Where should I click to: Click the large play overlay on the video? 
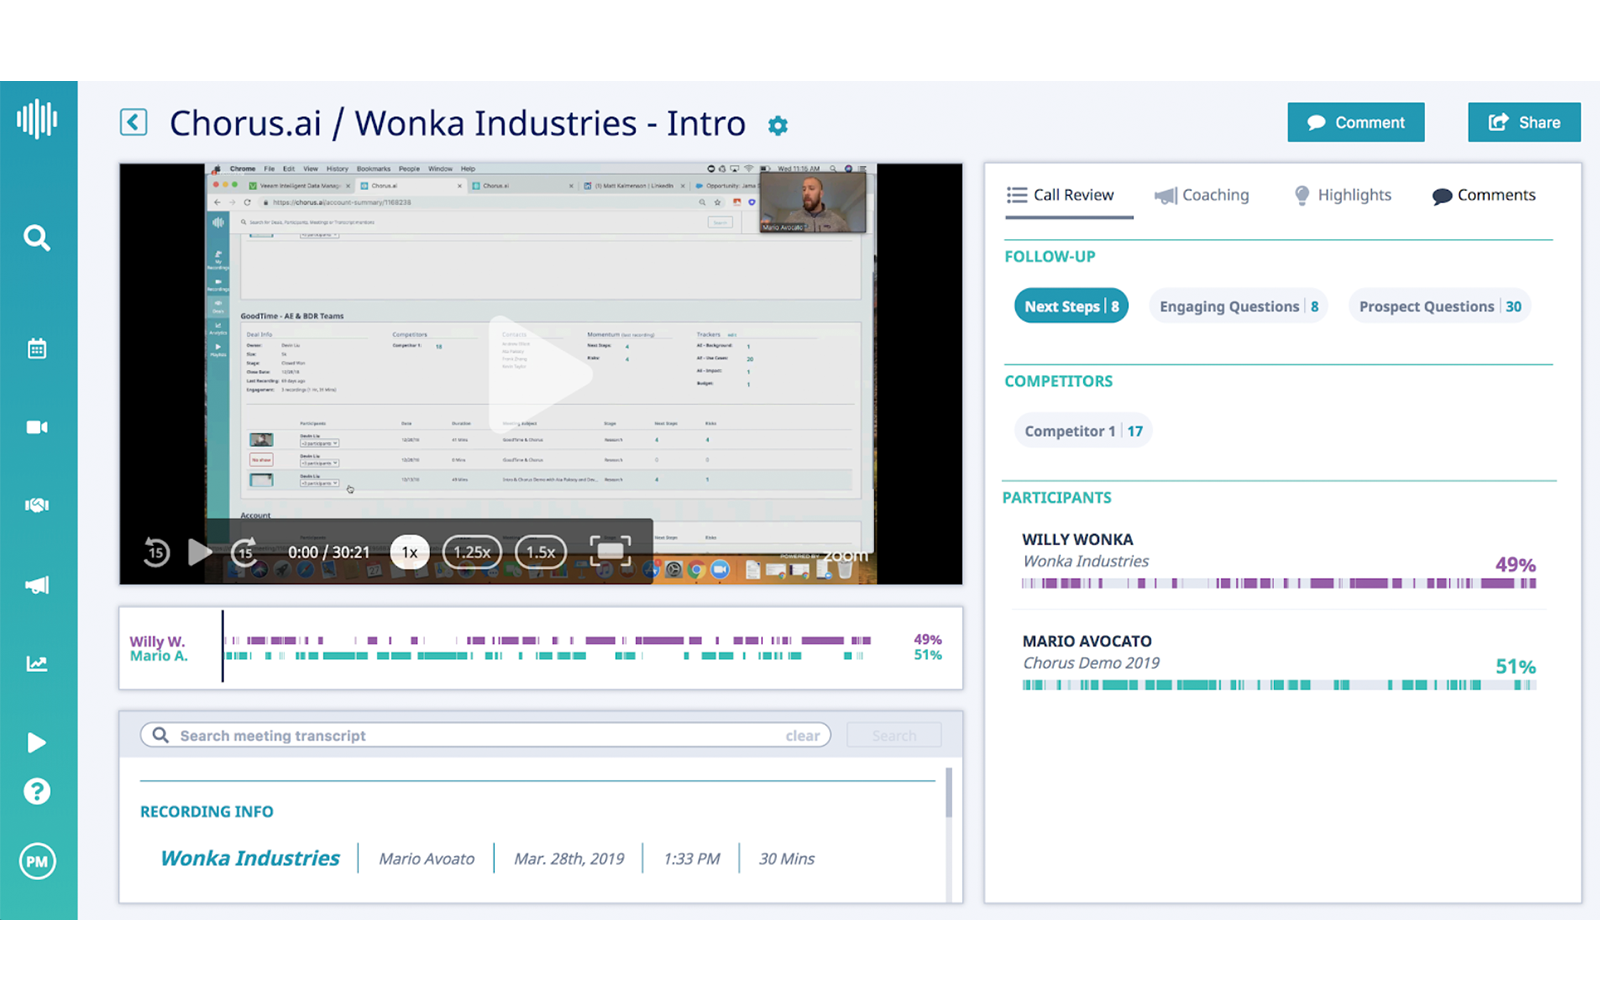[x=541, y=375]
